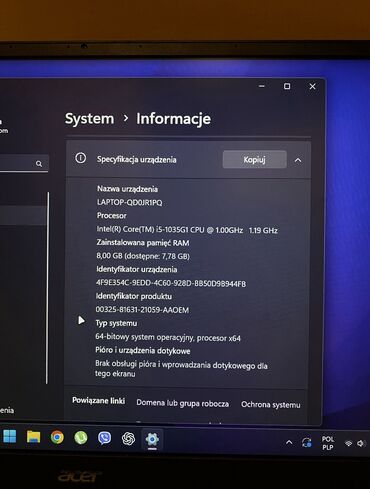Launch Google Chrome from the taskbar

(x=57, y=437)
